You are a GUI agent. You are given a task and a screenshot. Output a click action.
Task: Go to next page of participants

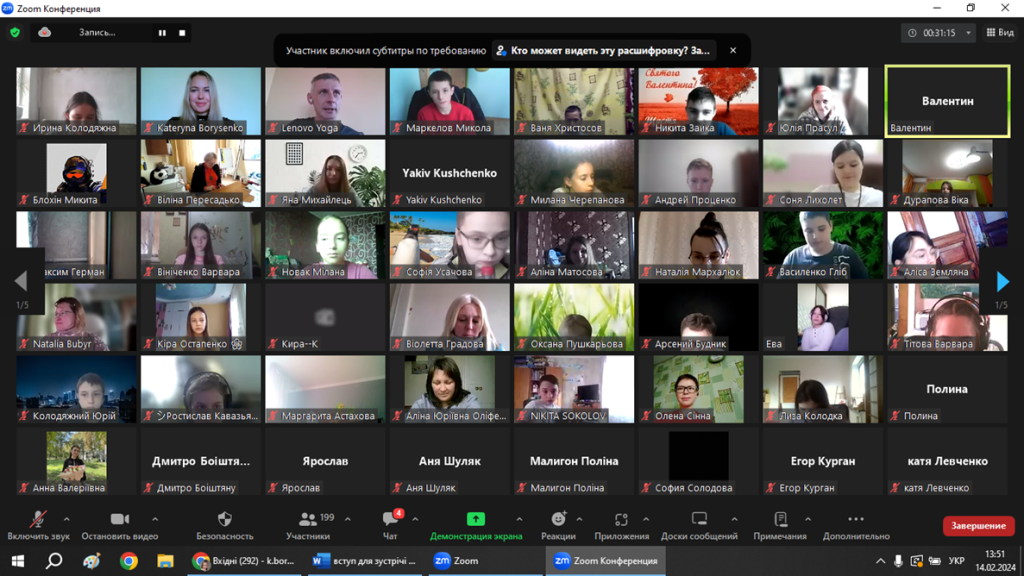click(x=1003, y=283)
